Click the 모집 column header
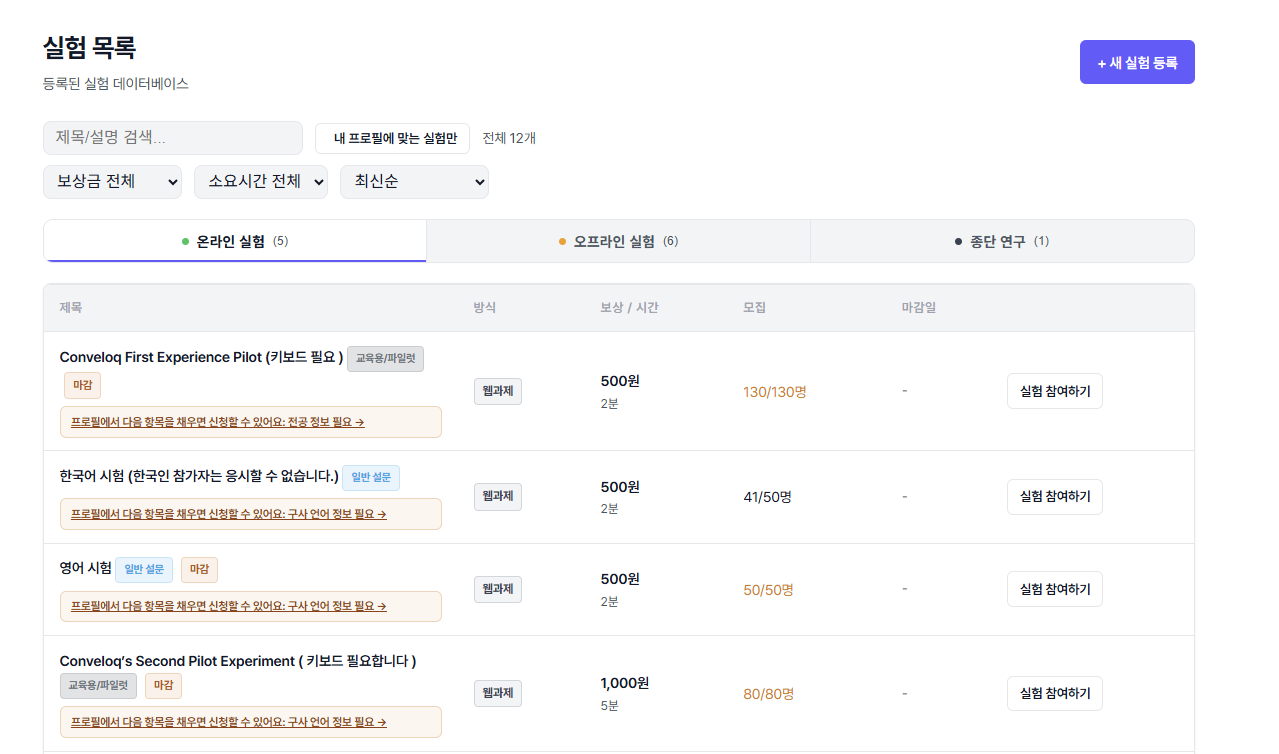Viewport: 1279px width, 754px height. (x=754, y=307)
